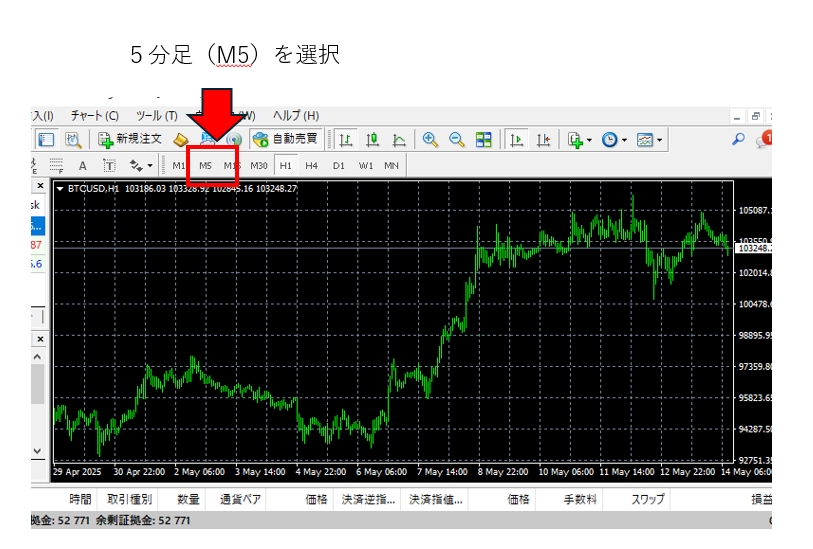The image size is (813, 549).
Task: Open the search magnifier icon
Action: 738,140
